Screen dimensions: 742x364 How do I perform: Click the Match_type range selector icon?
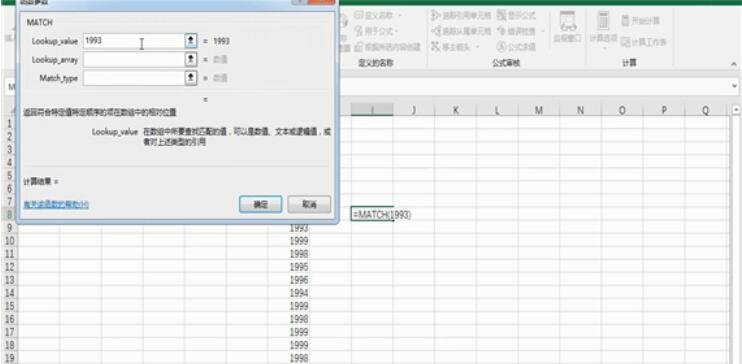(190, 78)
